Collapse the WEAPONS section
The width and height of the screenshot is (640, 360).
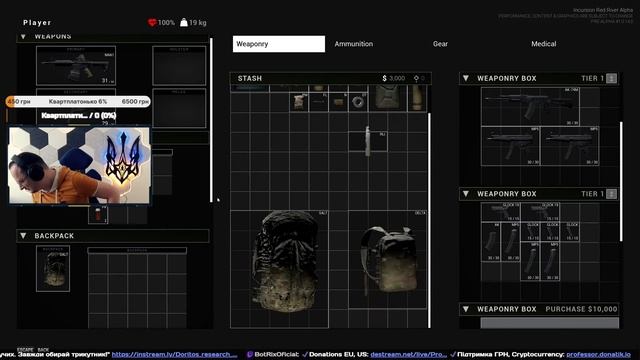(x=23, y=37)
